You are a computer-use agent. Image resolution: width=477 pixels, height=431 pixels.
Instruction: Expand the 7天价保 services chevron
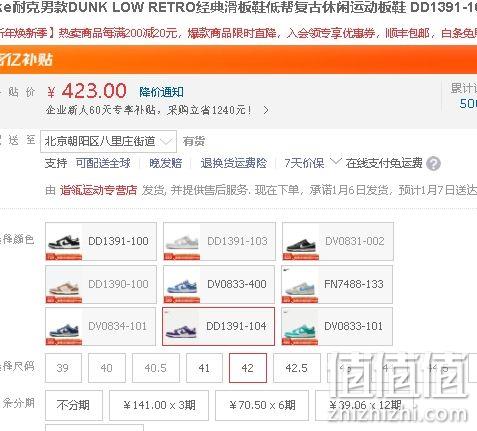tap(335, 162)
